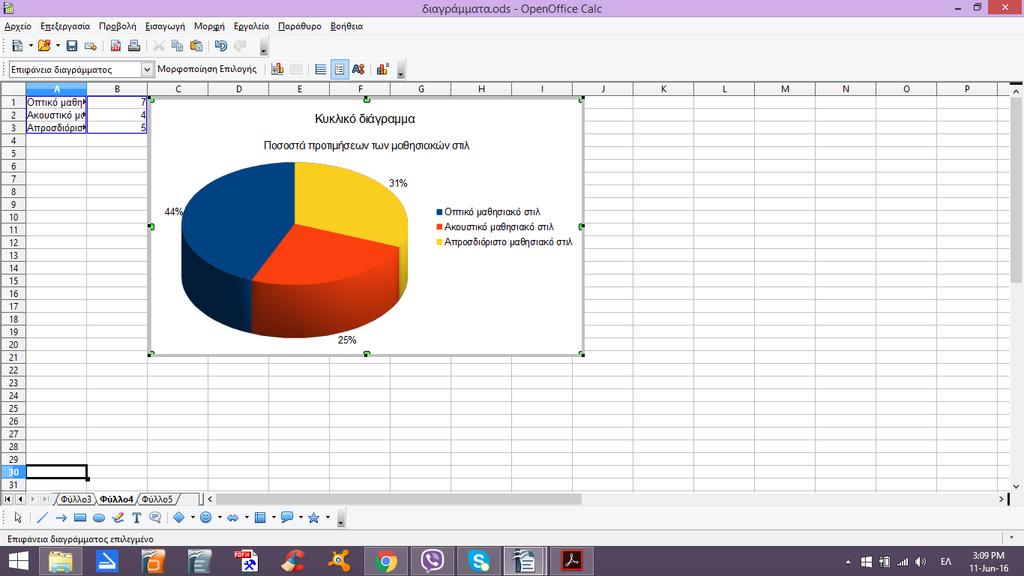Select the Callouts shapes blue bubble
1024x576 pixels.
coord(287,518)
